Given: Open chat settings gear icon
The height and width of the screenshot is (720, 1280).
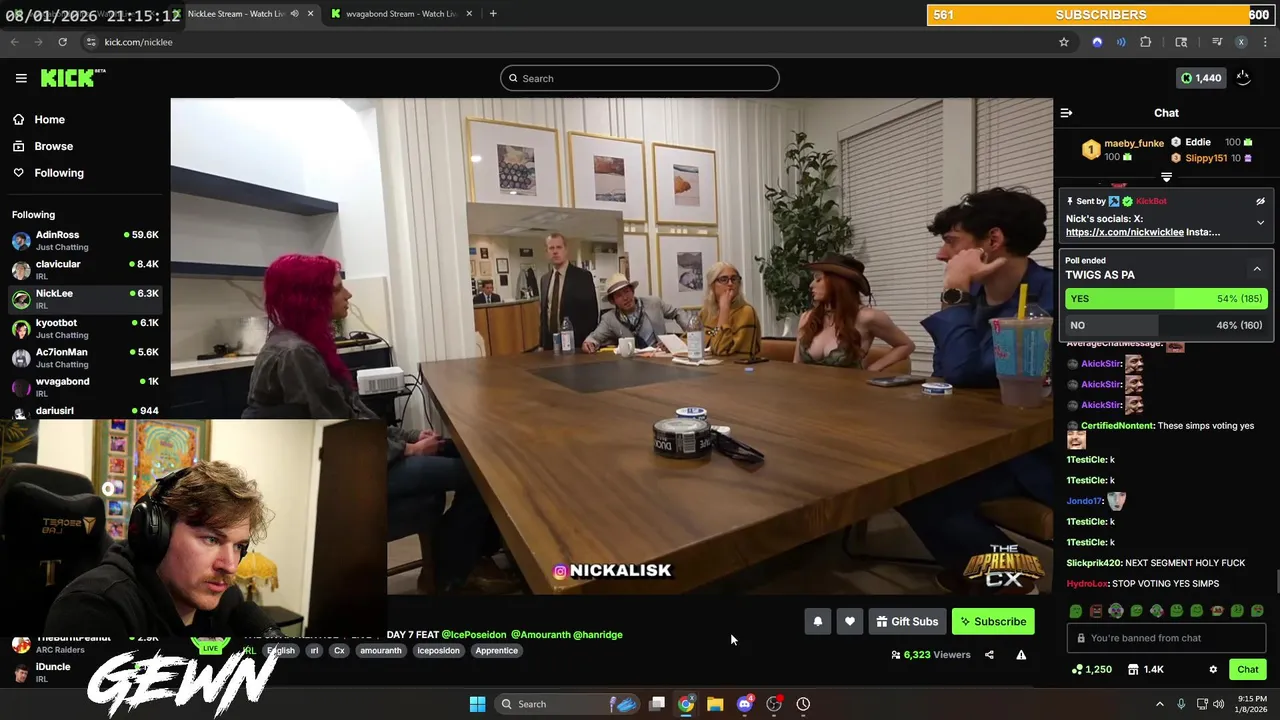Looking at the screenshot, I should click(x=1213, y=670).
